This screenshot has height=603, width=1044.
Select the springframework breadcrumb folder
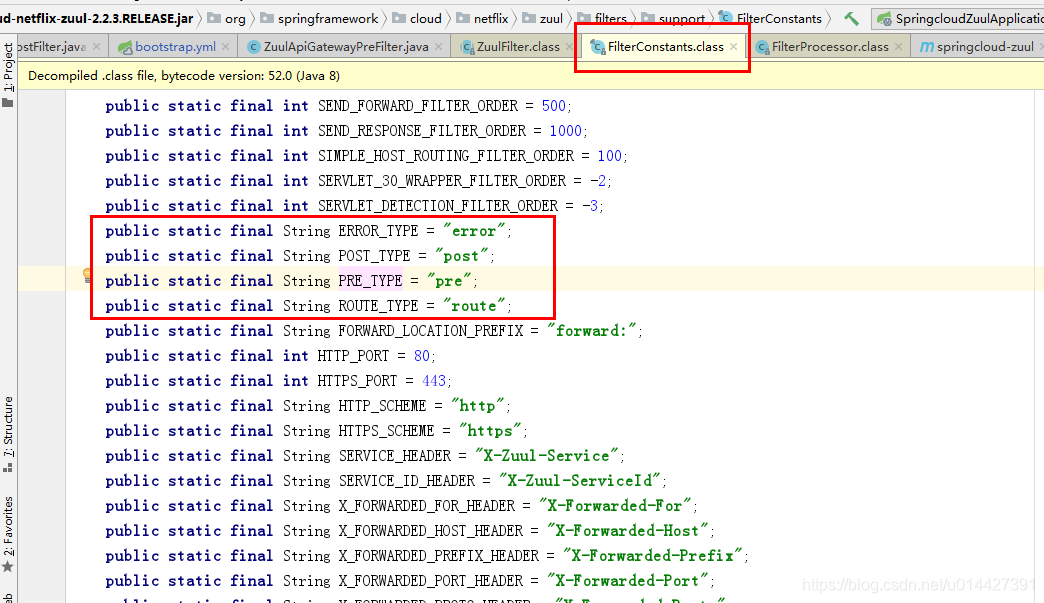click(319, 19)
